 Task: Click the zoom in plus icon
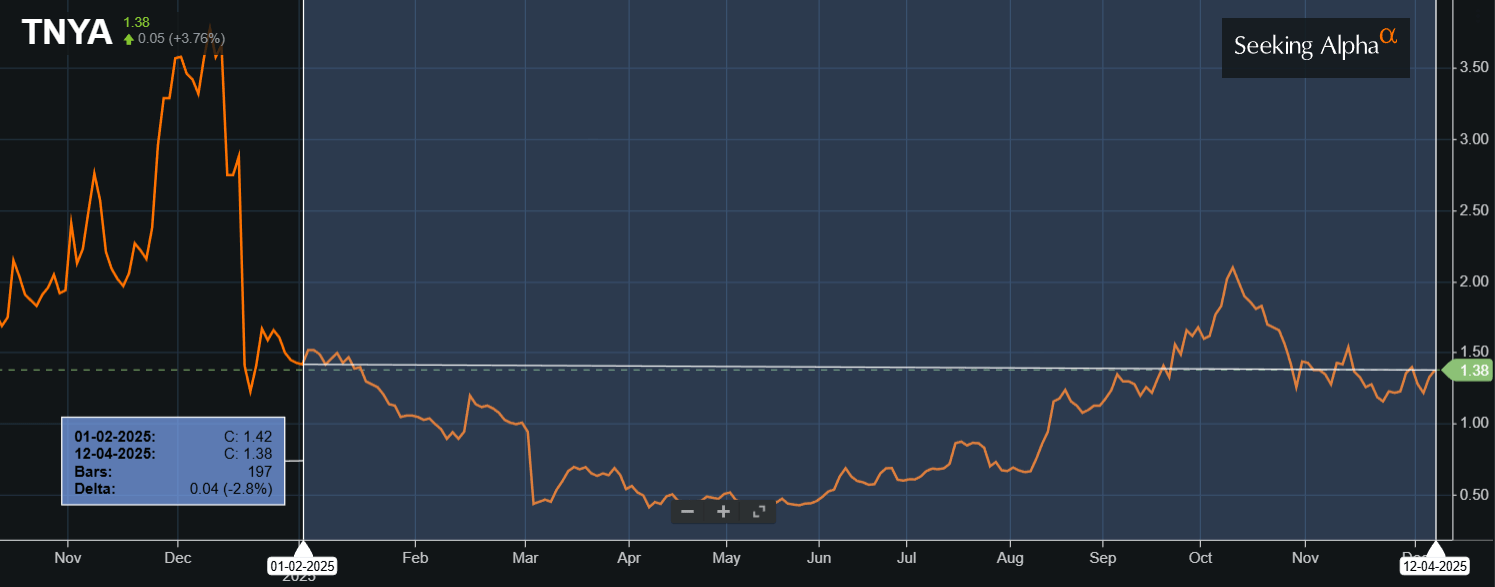(723, 512)
